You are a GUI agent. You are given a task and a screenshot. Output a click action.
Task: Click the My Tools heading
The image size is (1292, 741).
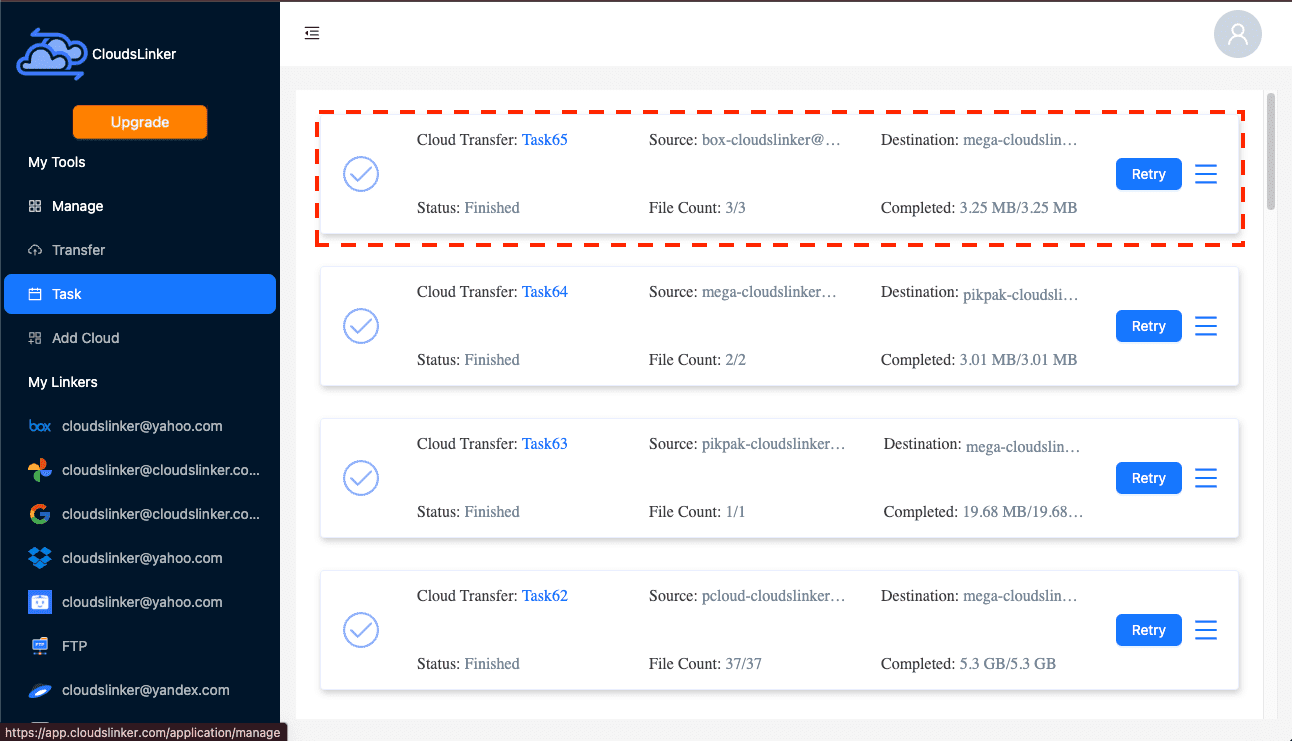pos(57,162)
